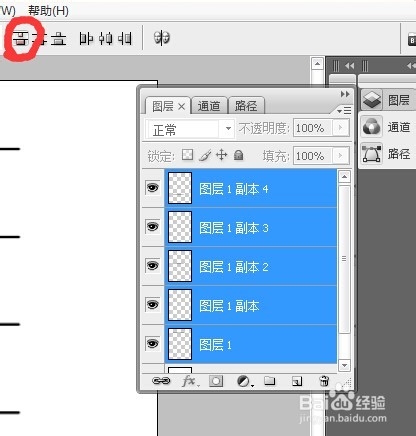Click the distribute horizontal centers icon
The image size is (416, 436).
(106, 39)
